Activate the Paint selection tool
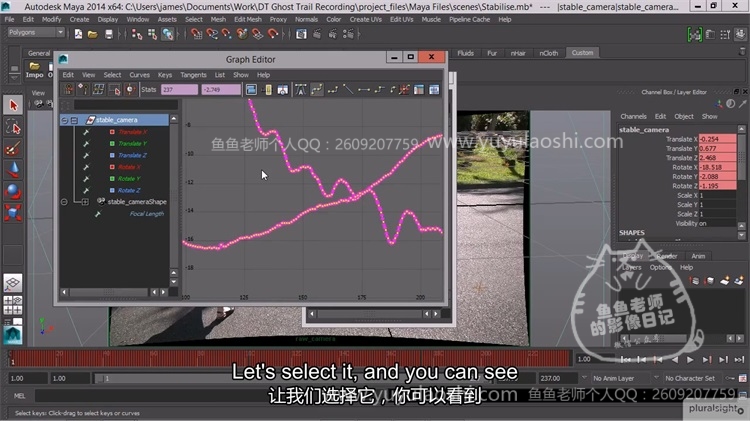This screenshot has width=750, height=421. [x=13, y=148]
